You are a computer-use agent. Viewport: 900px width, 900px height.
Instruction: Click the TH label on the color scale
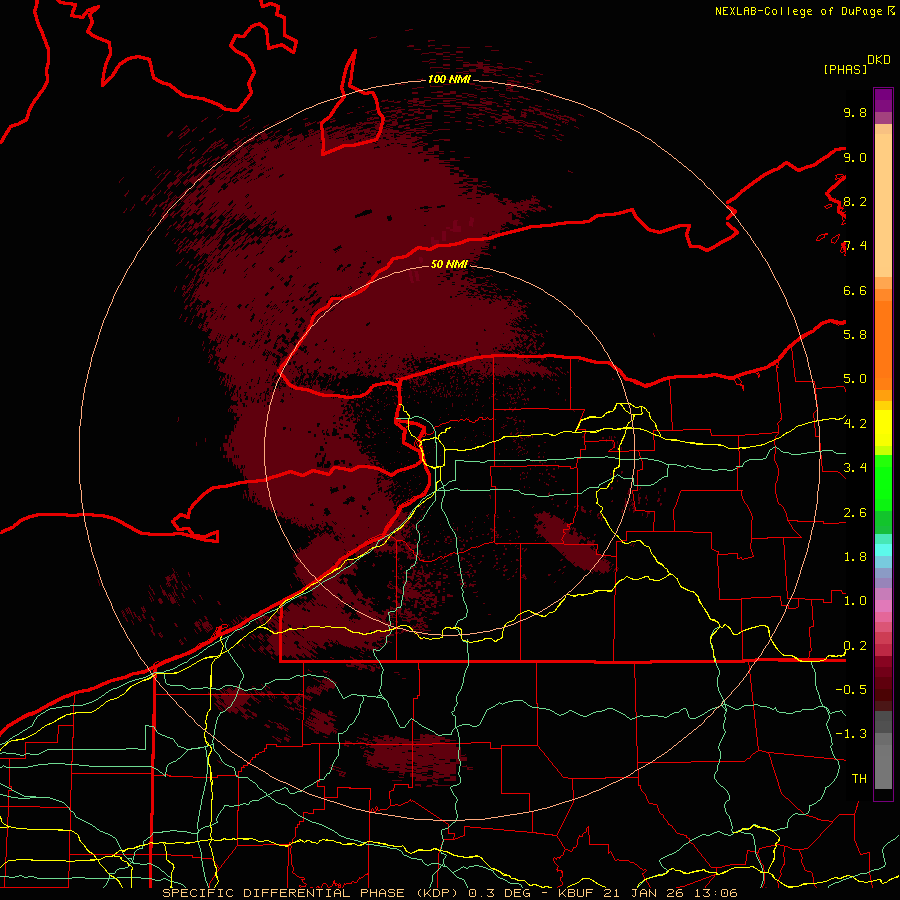click(x=859, y=779)
